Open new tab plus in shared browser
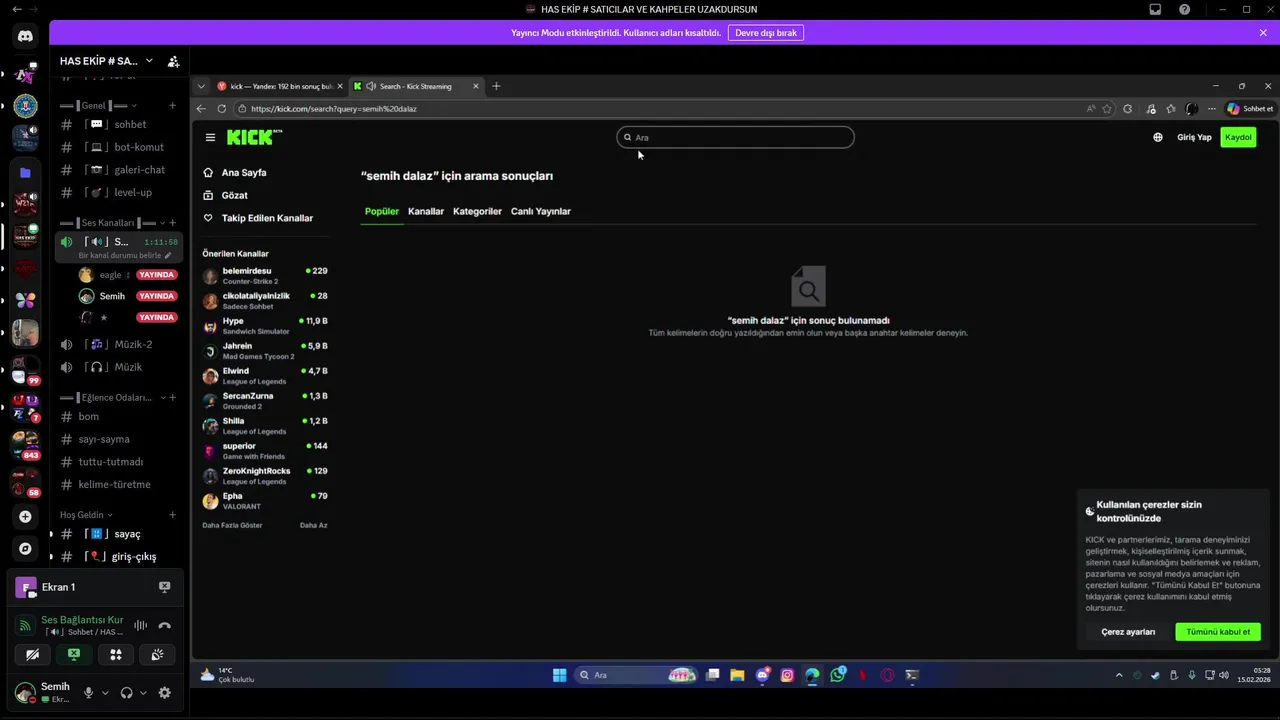The height and width of the screenshot is (720, 1280). tap(496, 86)
